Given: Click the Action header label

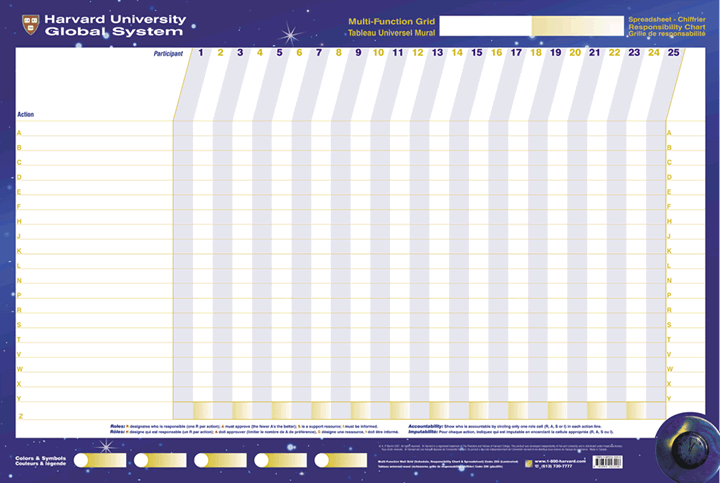Looking at the screenshot, I should (26, 114).
